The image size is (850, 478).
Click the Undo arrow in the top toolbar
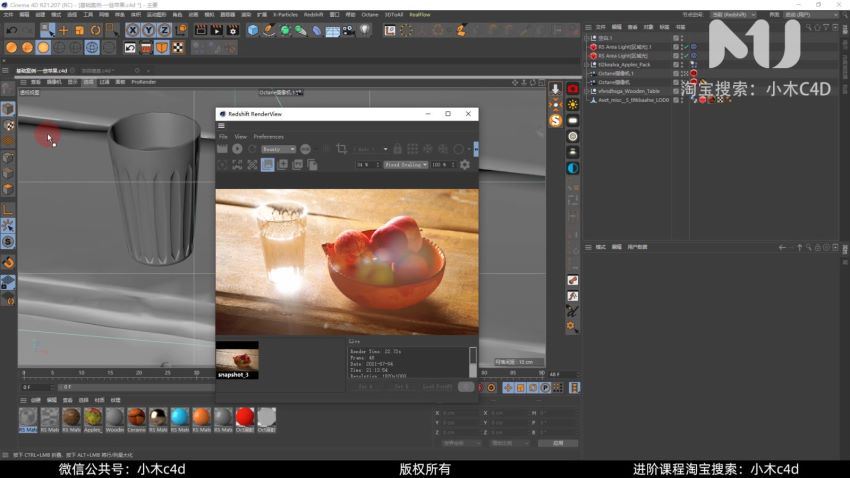pos(11,30)
